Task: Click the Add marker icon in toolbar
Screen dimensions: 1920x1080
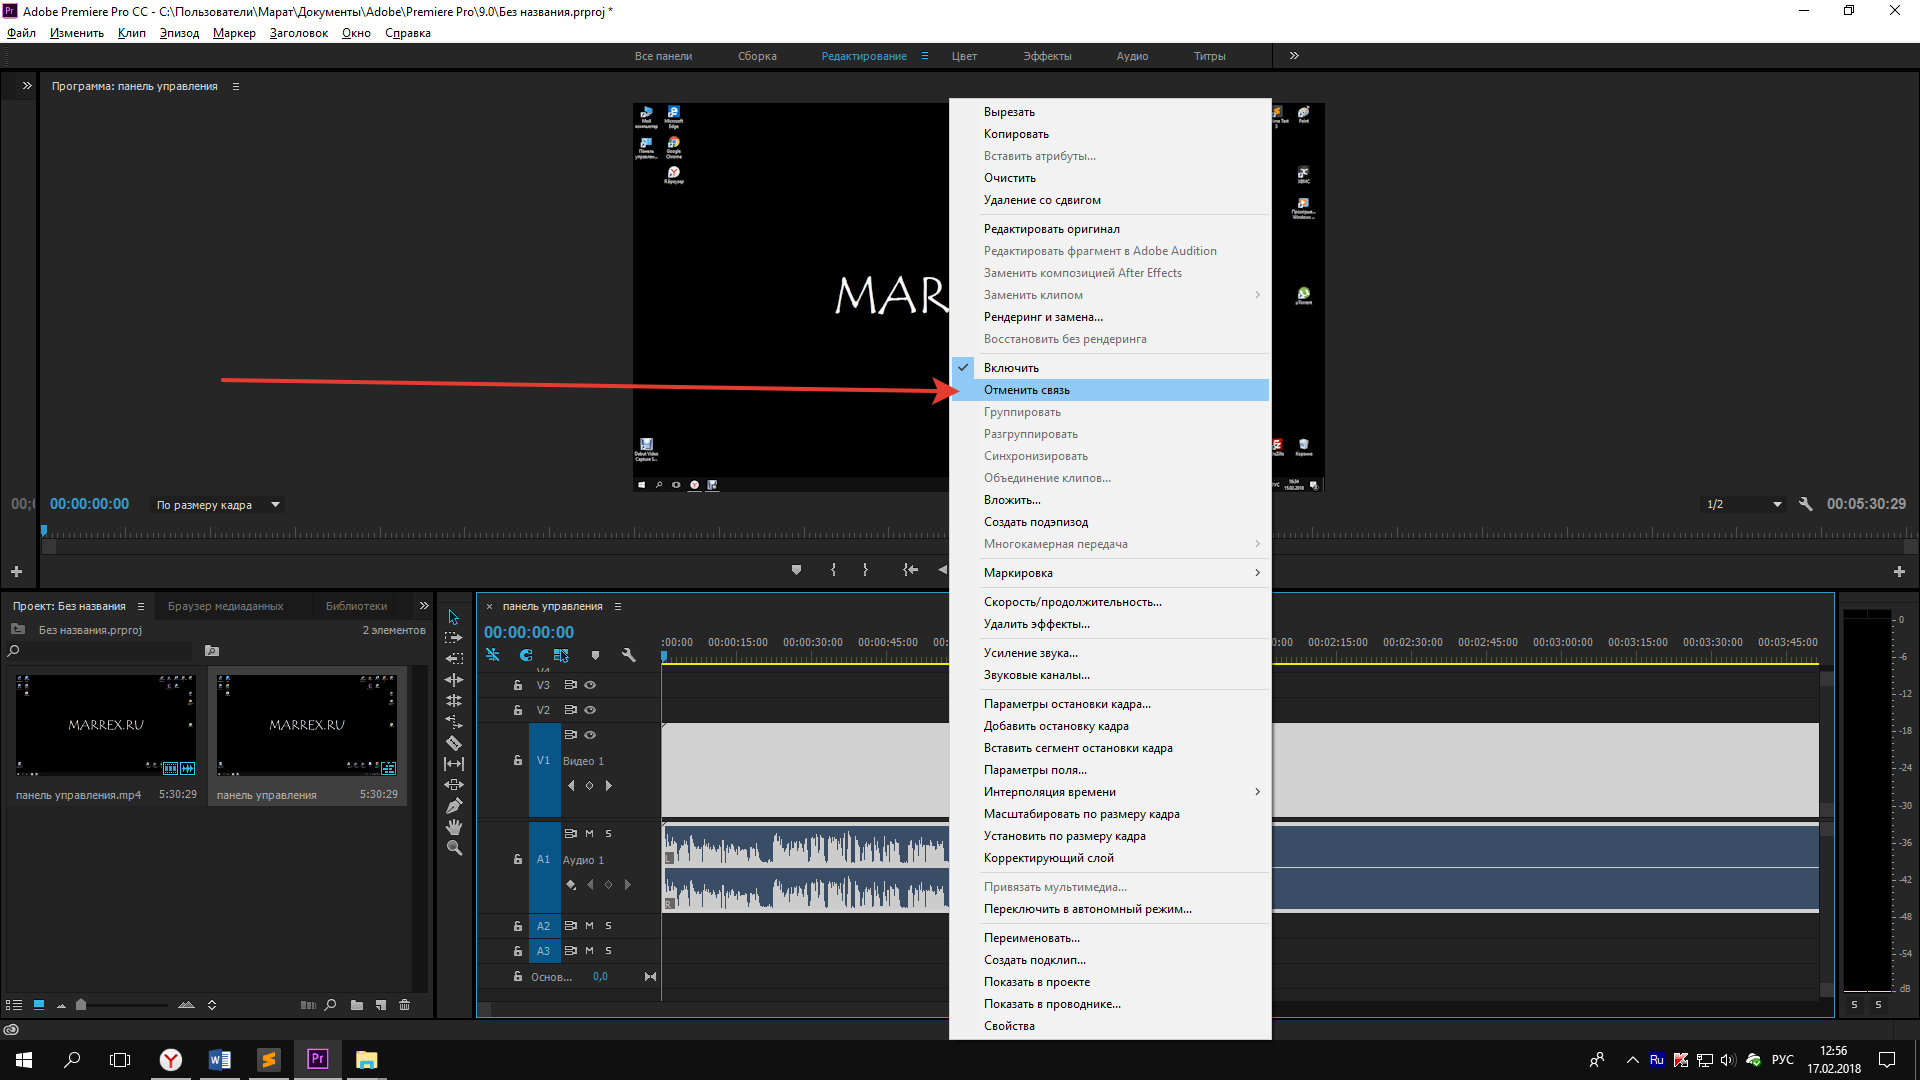Action: point(794,570)
